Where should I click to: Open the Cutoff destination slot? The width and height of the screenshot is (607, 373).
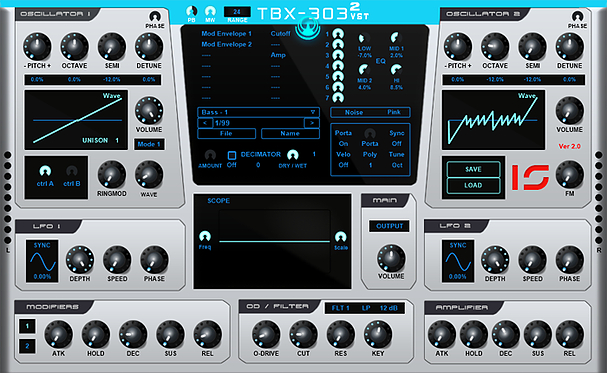(280, 34)
